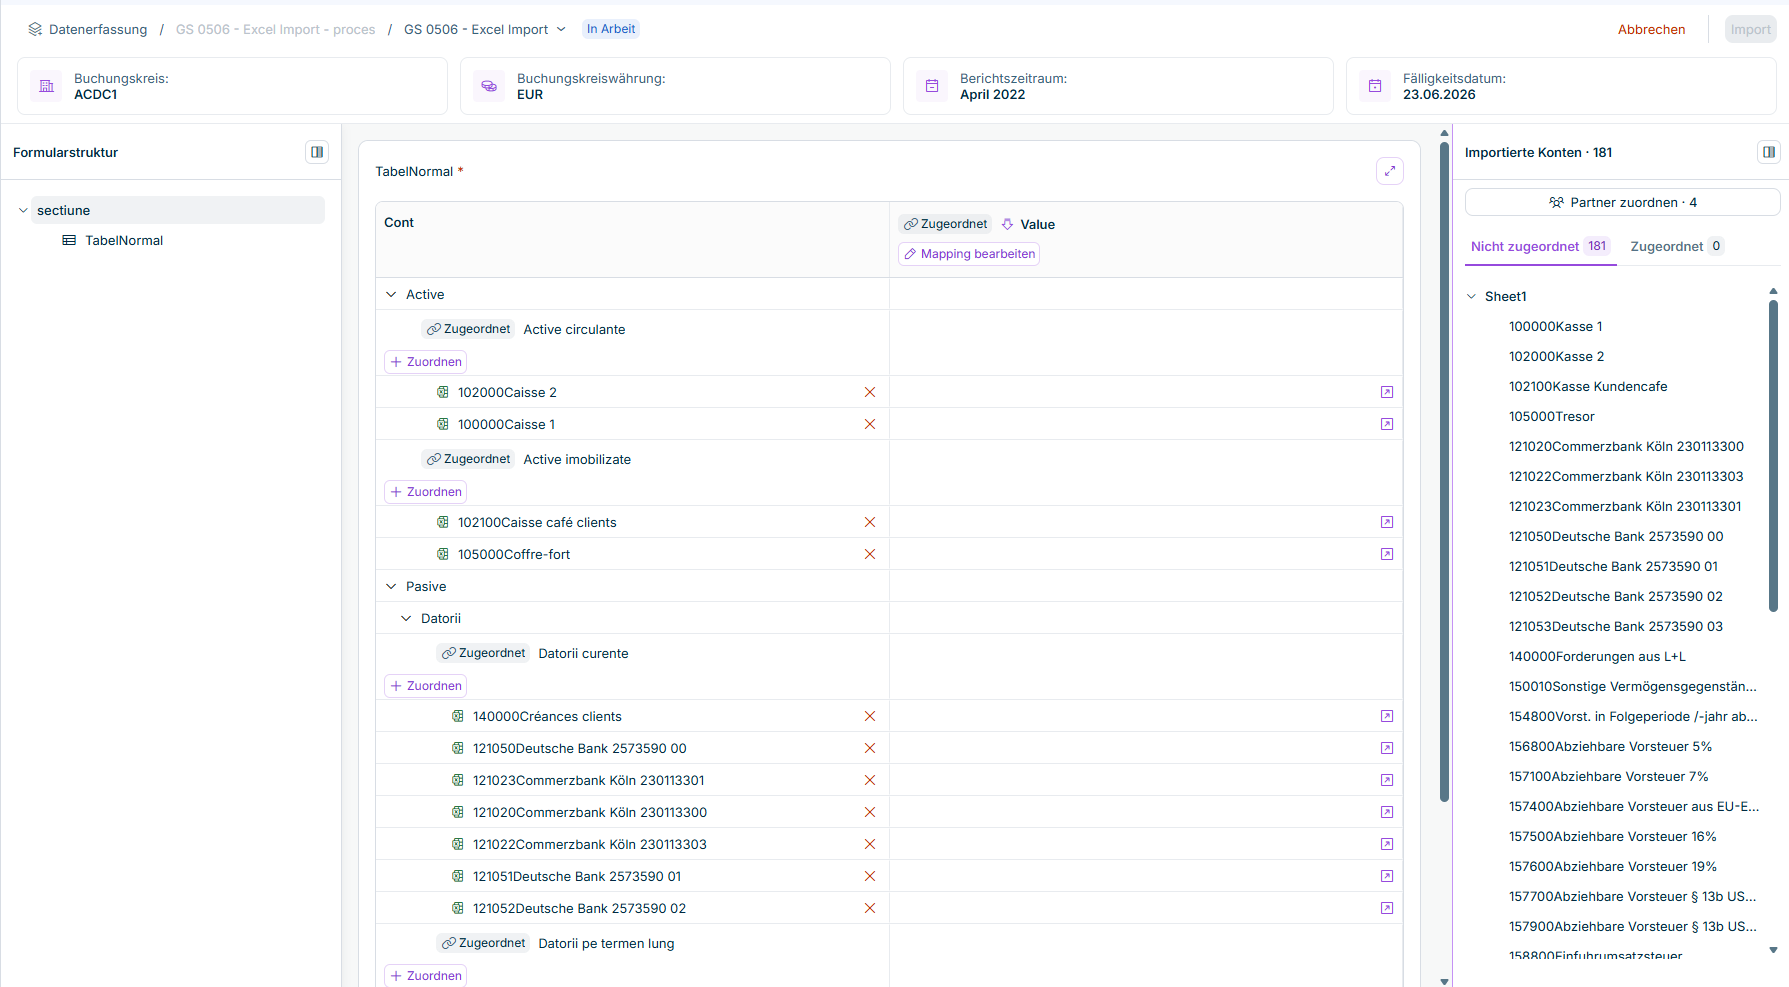This screenshot has height=987, width=1789.
Task: Remove the 121023Commerzbank Köln mapping
Action: [870, 780]
